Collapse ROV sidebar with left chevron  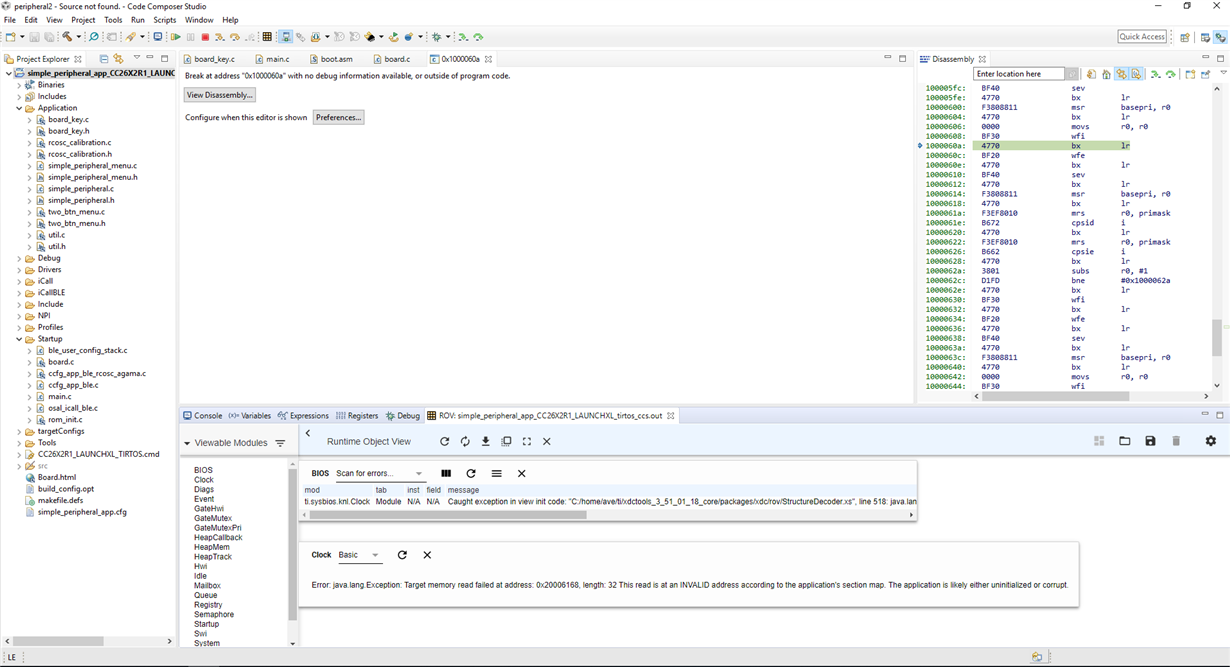tap(308, 433)
